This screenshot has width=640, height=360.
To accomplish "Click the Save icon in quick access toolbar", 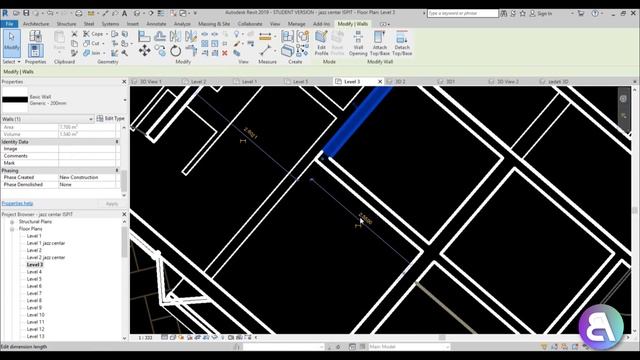I will [x=26, y=13].
